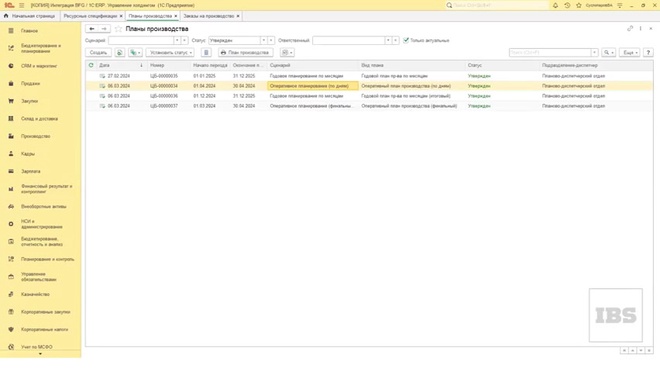The height and width of the screenshot is (372, 660).
Task: Expand the reports icon dropdown after План производства
Action: [x=287, y=53]
